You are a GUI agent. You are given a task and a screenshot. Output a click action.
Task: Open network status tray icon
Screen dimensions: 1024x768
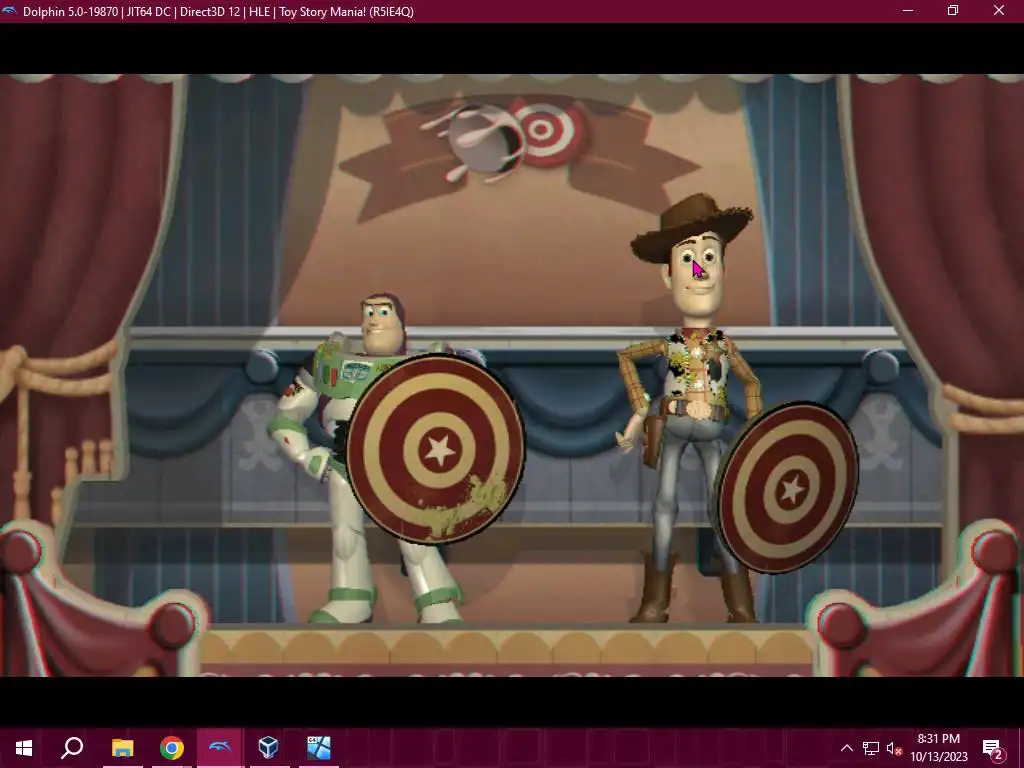click(871, 748)
